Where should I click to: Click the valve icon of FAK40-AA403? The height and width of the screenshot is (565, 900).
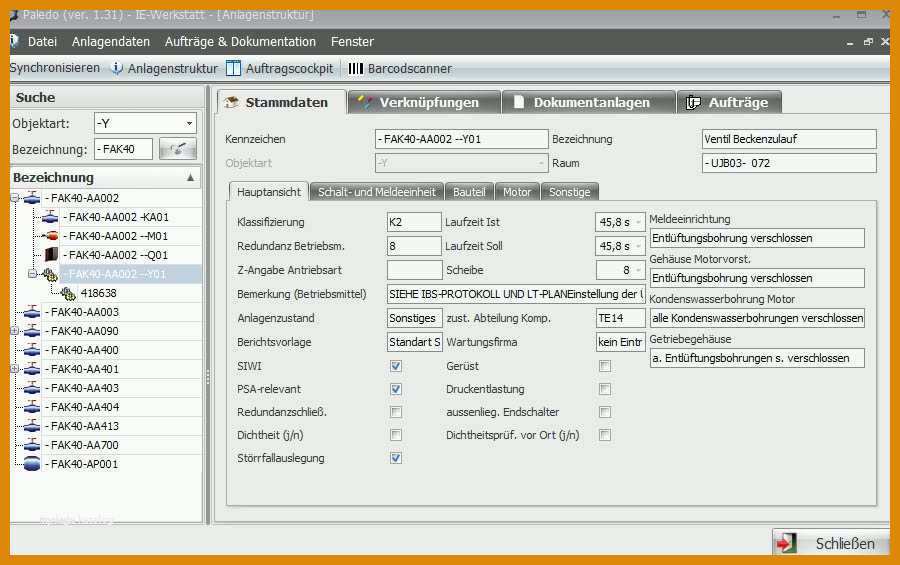click(x=32, y=388)
